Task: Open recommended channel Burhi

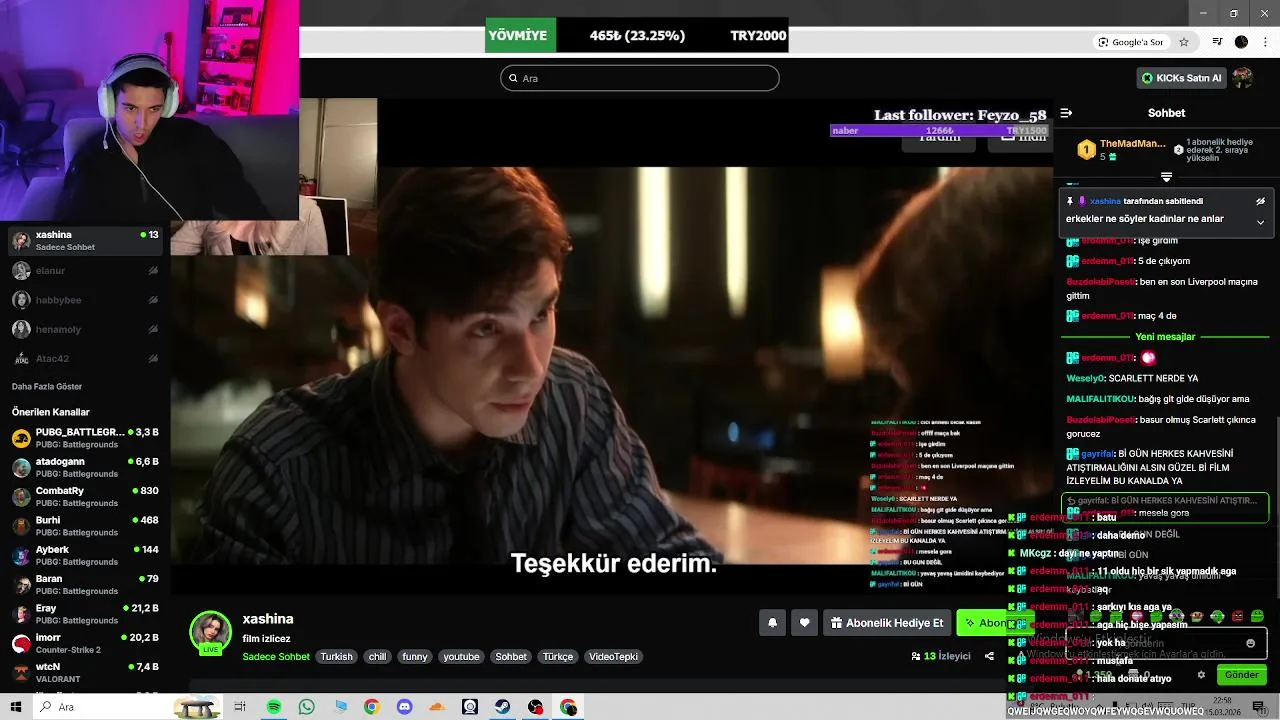Action: (x=85, y=526)
